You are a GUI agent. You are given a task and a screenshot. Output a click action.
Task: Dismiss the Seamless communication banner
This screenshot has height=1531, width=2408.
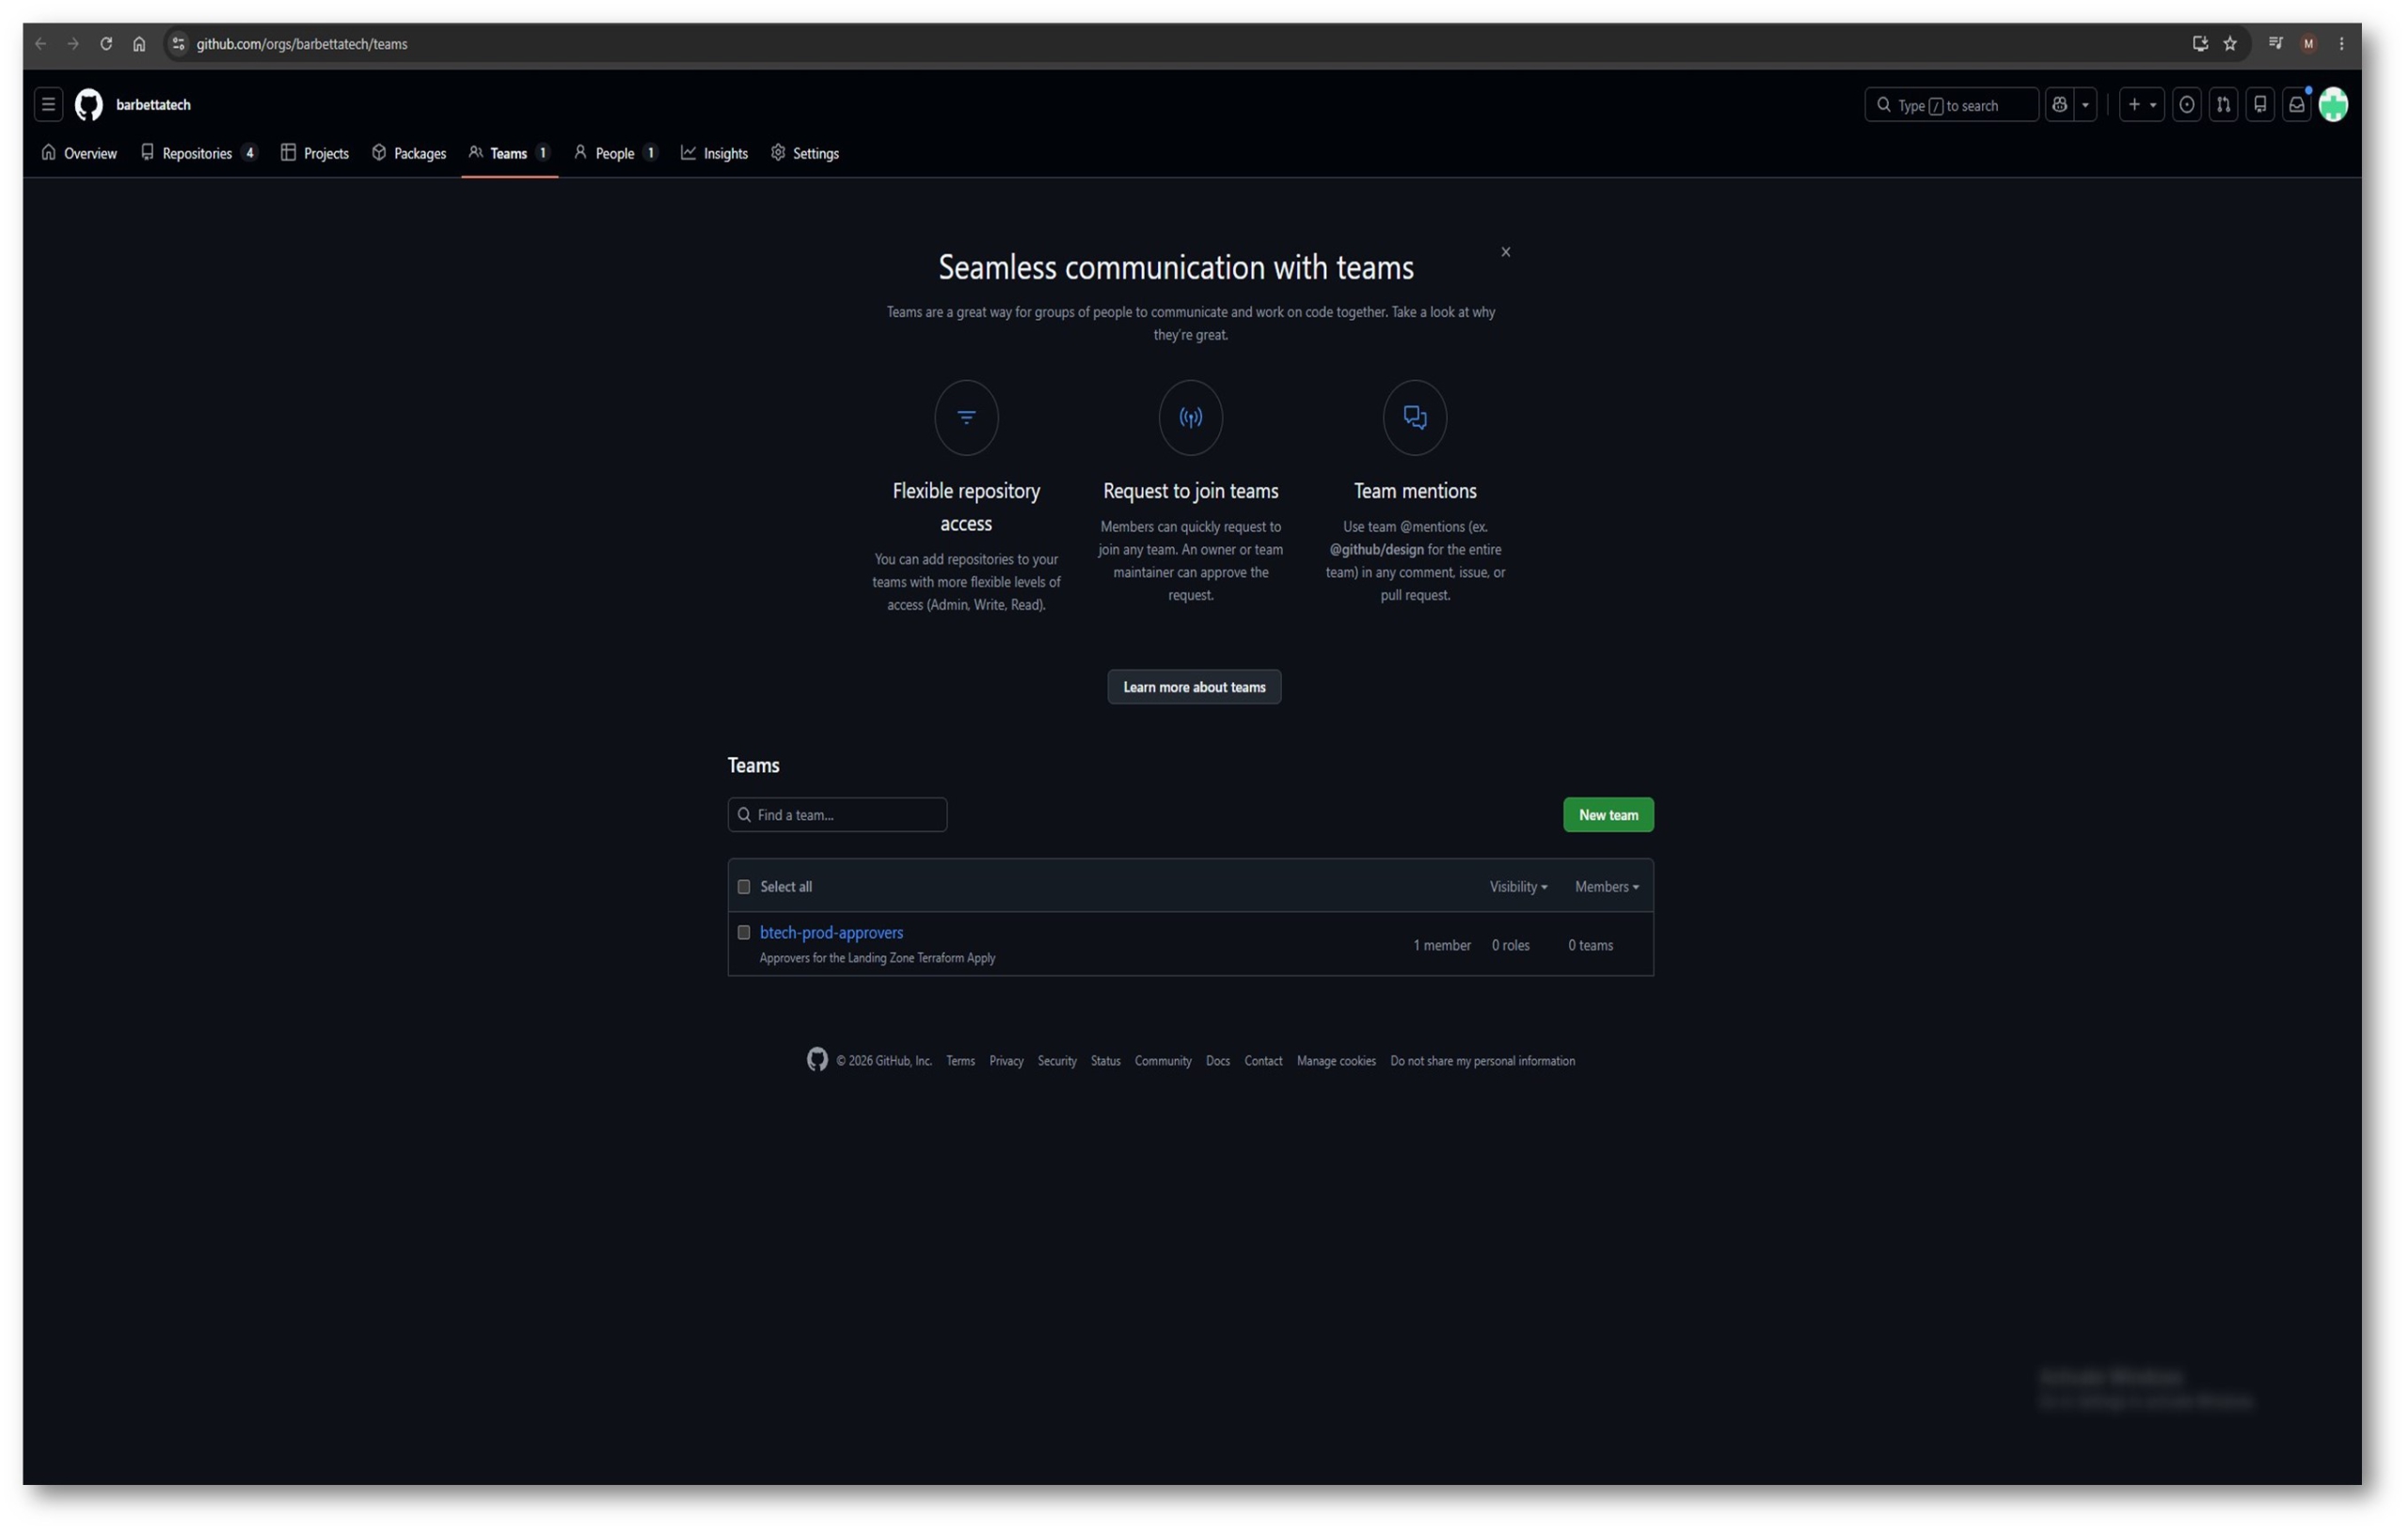click(x=1505, y=252)
